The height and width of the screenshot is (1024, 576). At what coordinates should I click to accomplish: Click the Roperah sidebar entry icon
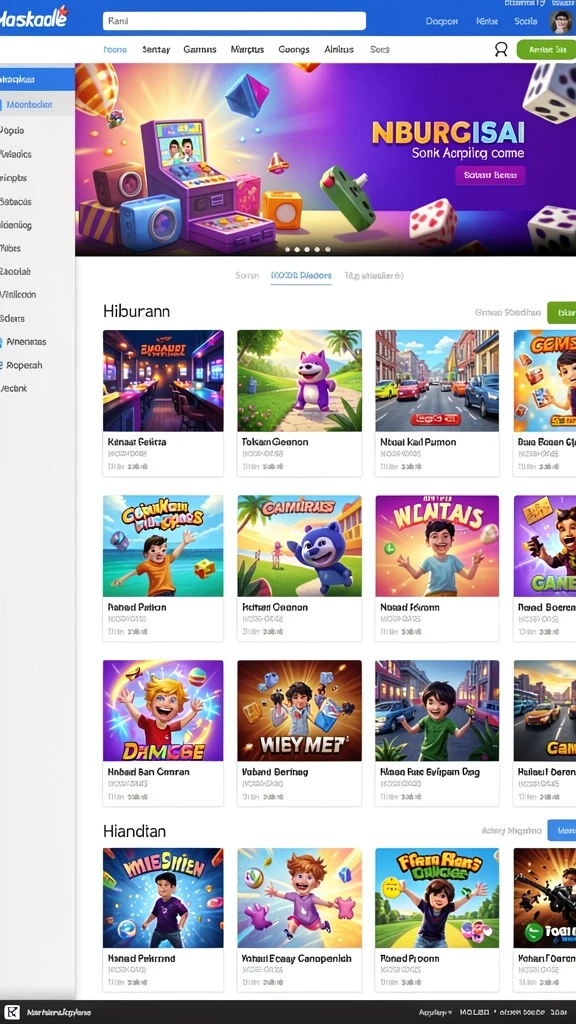(2, 365)
